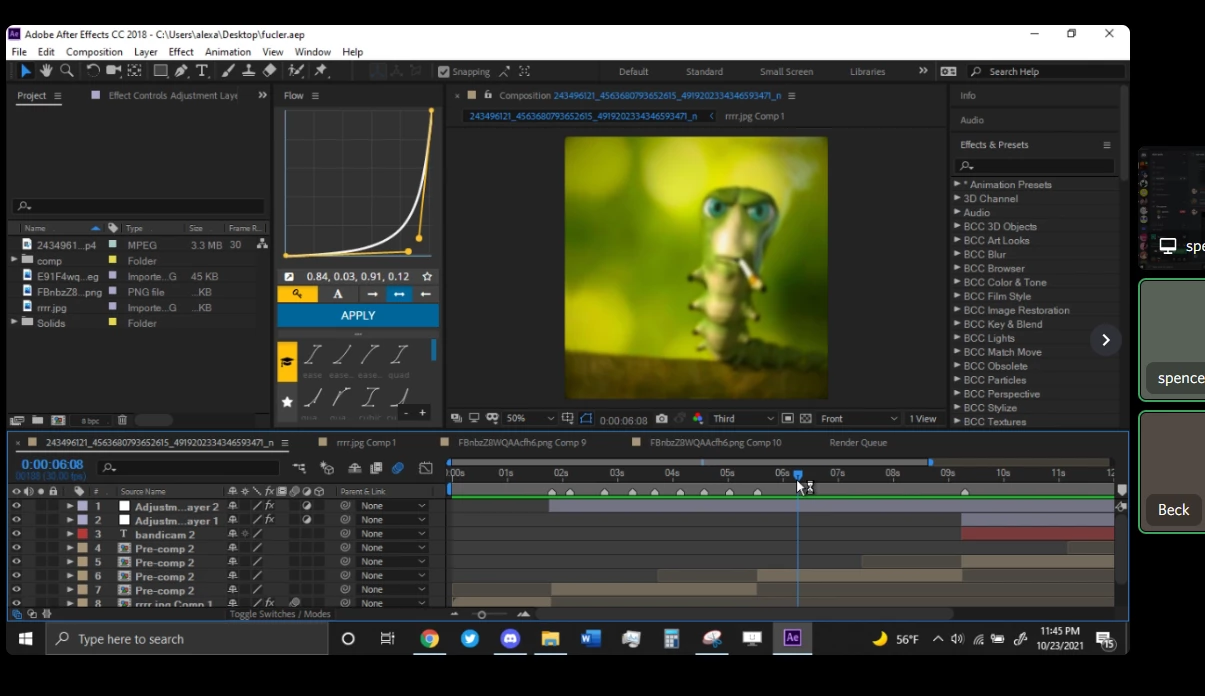Expand Solids folder in Project panel
This screenshot has width=1205, height=696.
(x=14, y=322)
